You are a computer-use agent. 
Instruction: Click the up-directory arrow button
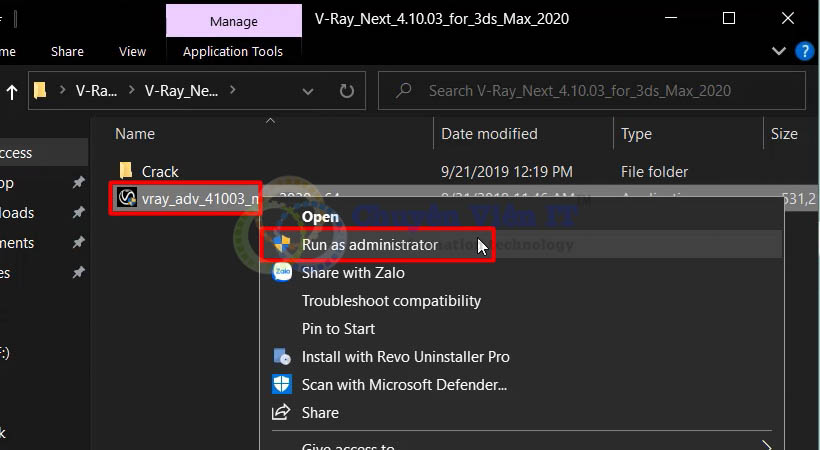12,92
